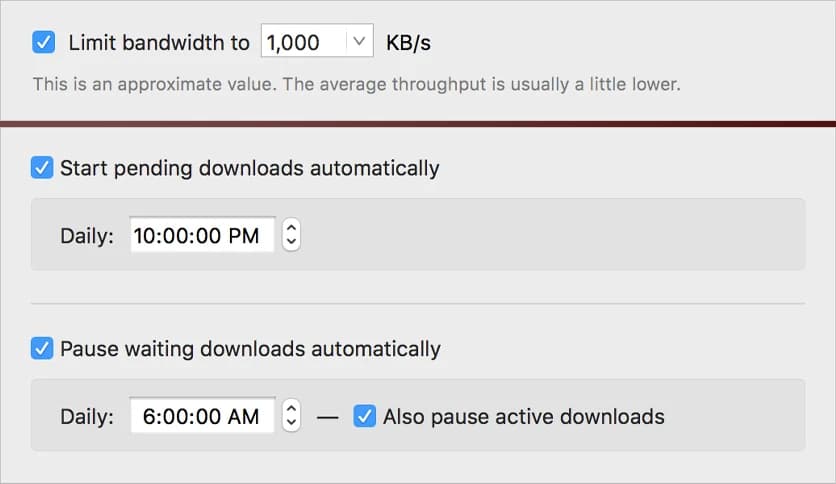Disable Start pending downloads automatically checkbox

tap(42, 168)
